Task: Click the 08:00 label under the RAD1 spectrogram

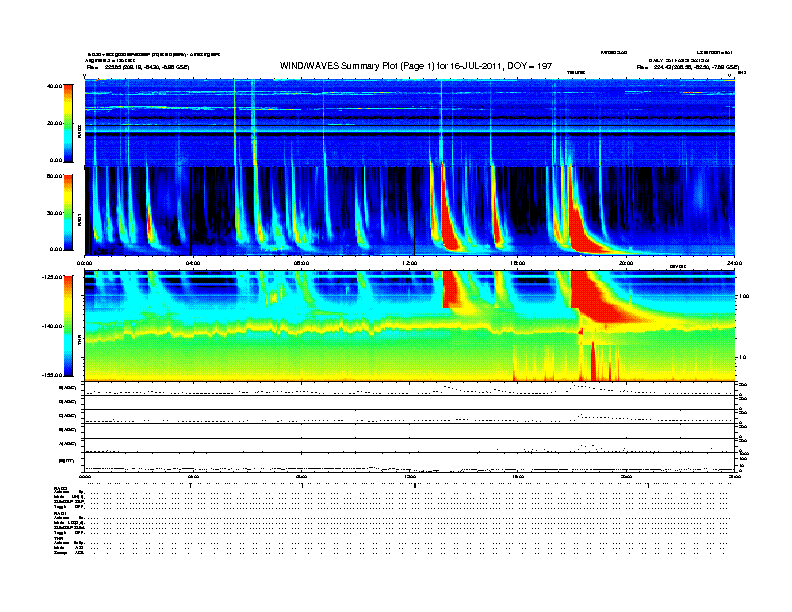Action: (301, 263)
